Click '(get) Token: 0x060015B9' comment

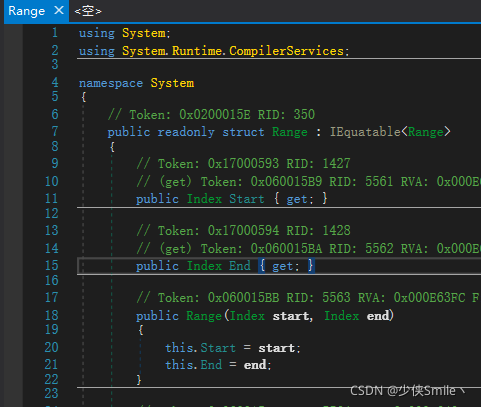coord(241,182)
